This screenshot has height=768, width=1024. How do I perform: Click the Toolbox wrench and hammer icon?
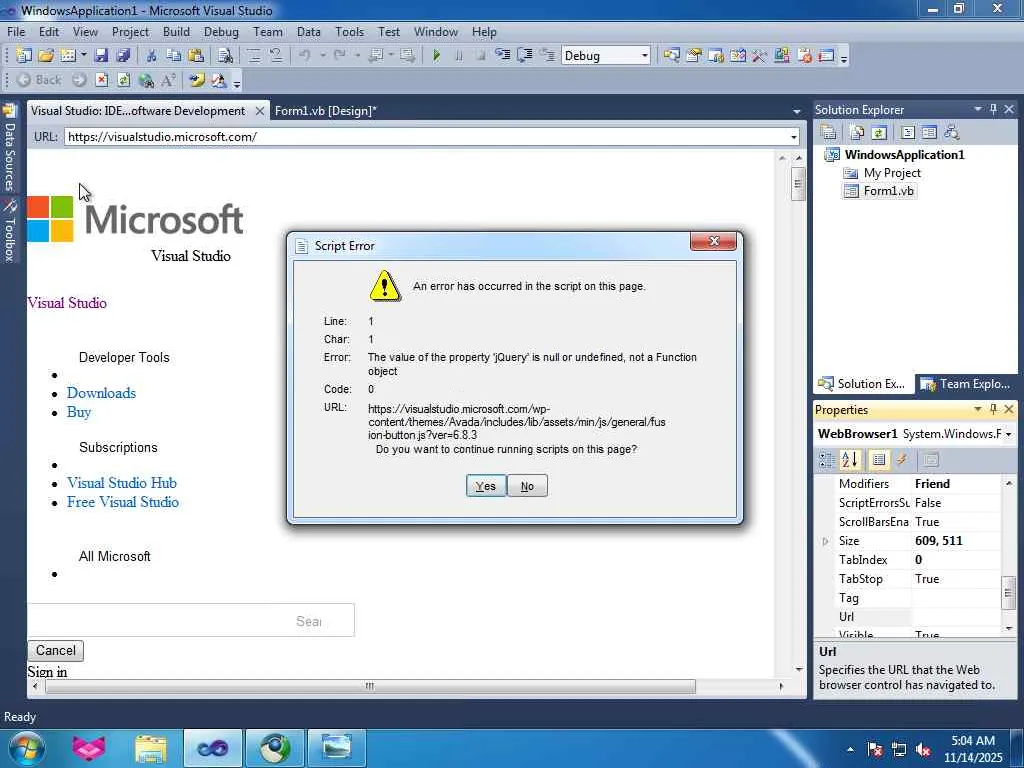[759, 56]
